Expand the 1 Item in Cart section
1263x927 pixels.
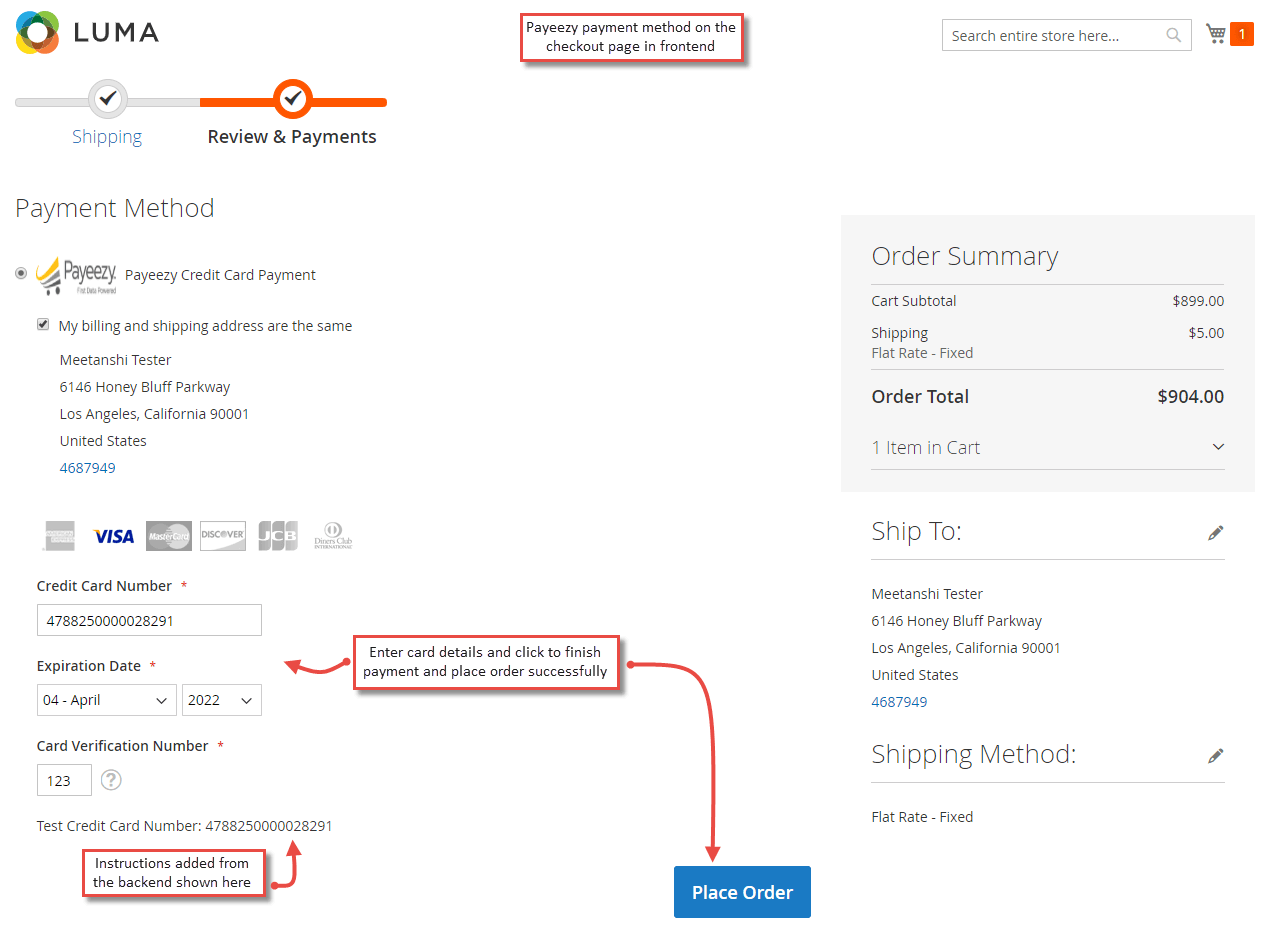click(x=1048, y=447)
